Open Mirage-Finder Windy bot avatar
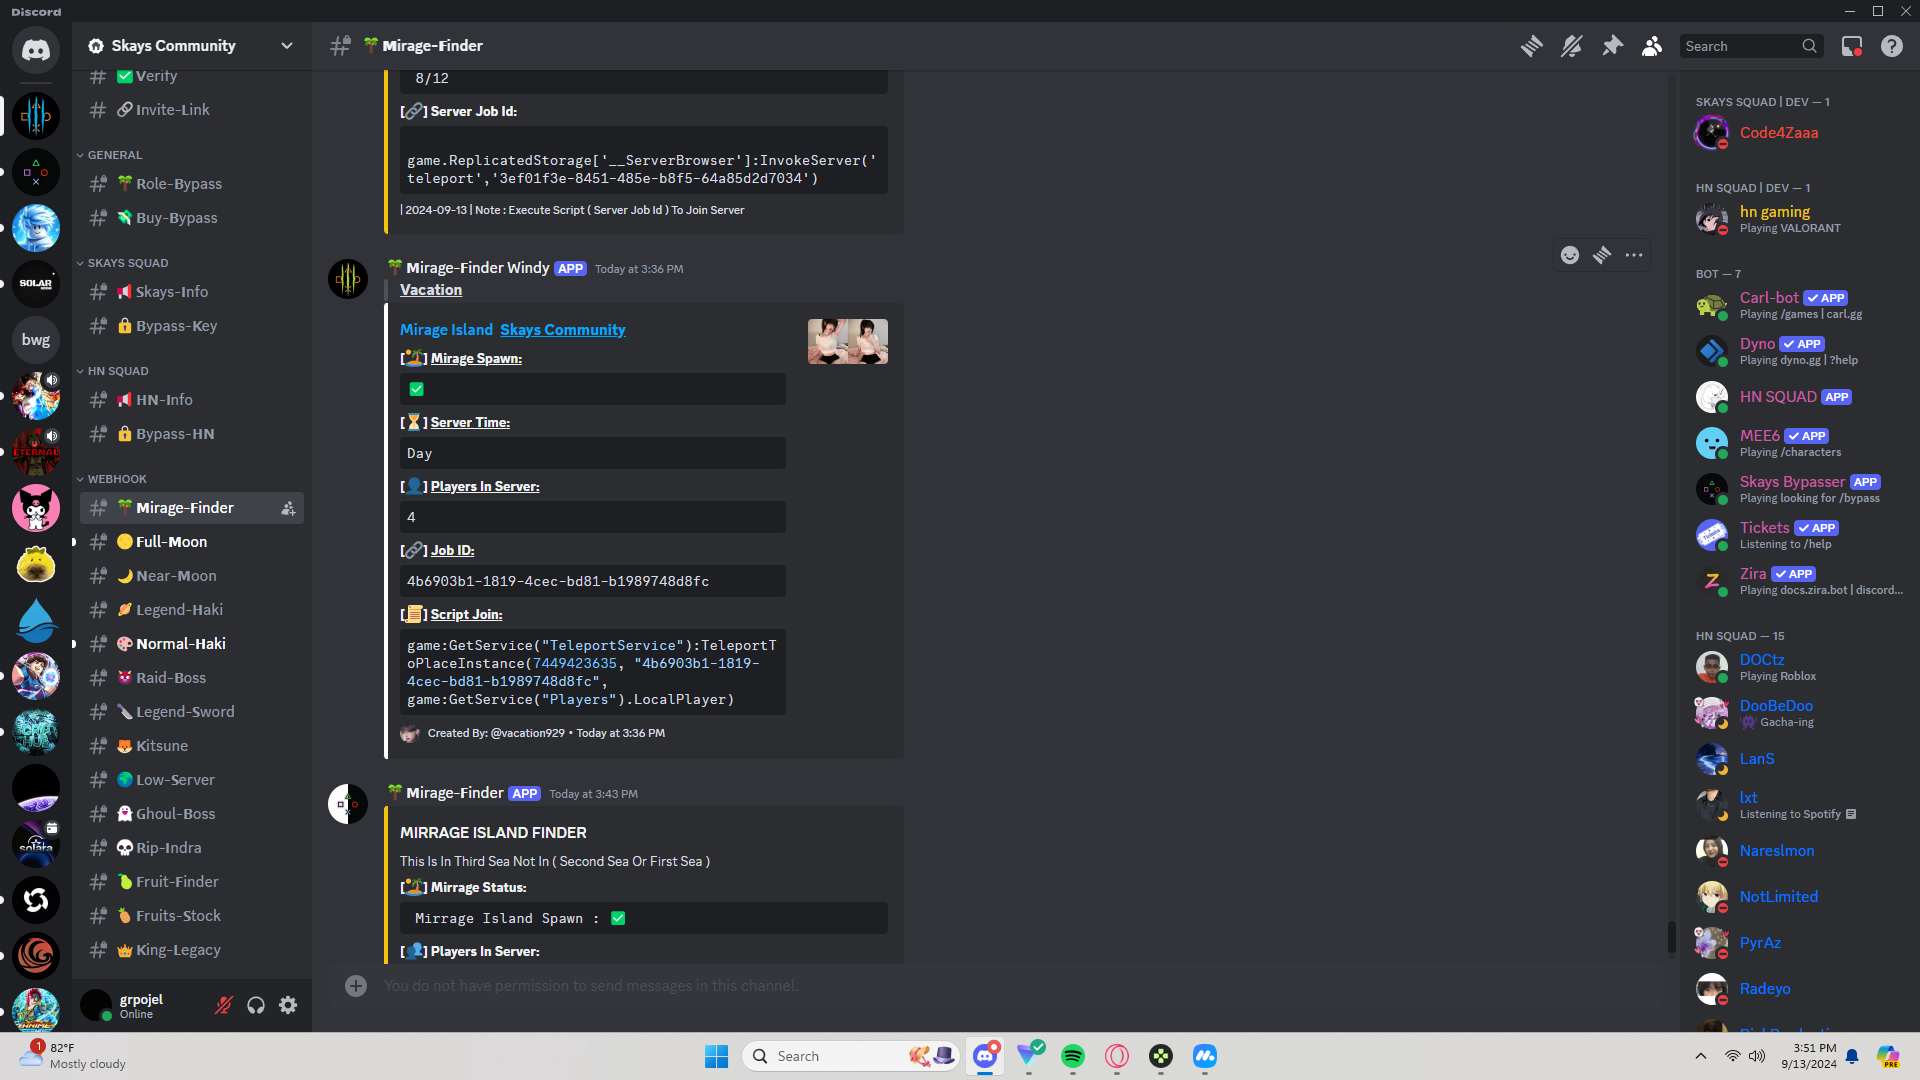1920x1080 pixels. pos(348,279)
